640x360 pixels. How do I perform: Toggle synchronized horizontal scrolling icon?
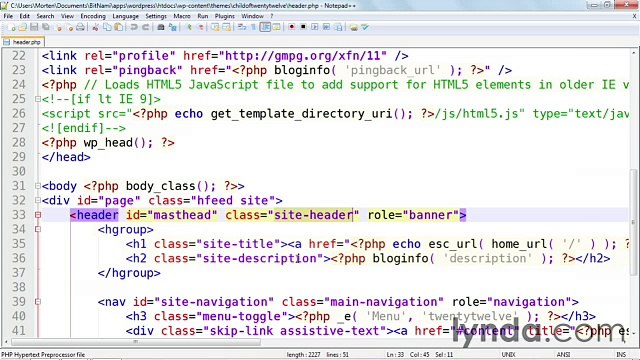(x=227, y=27)
